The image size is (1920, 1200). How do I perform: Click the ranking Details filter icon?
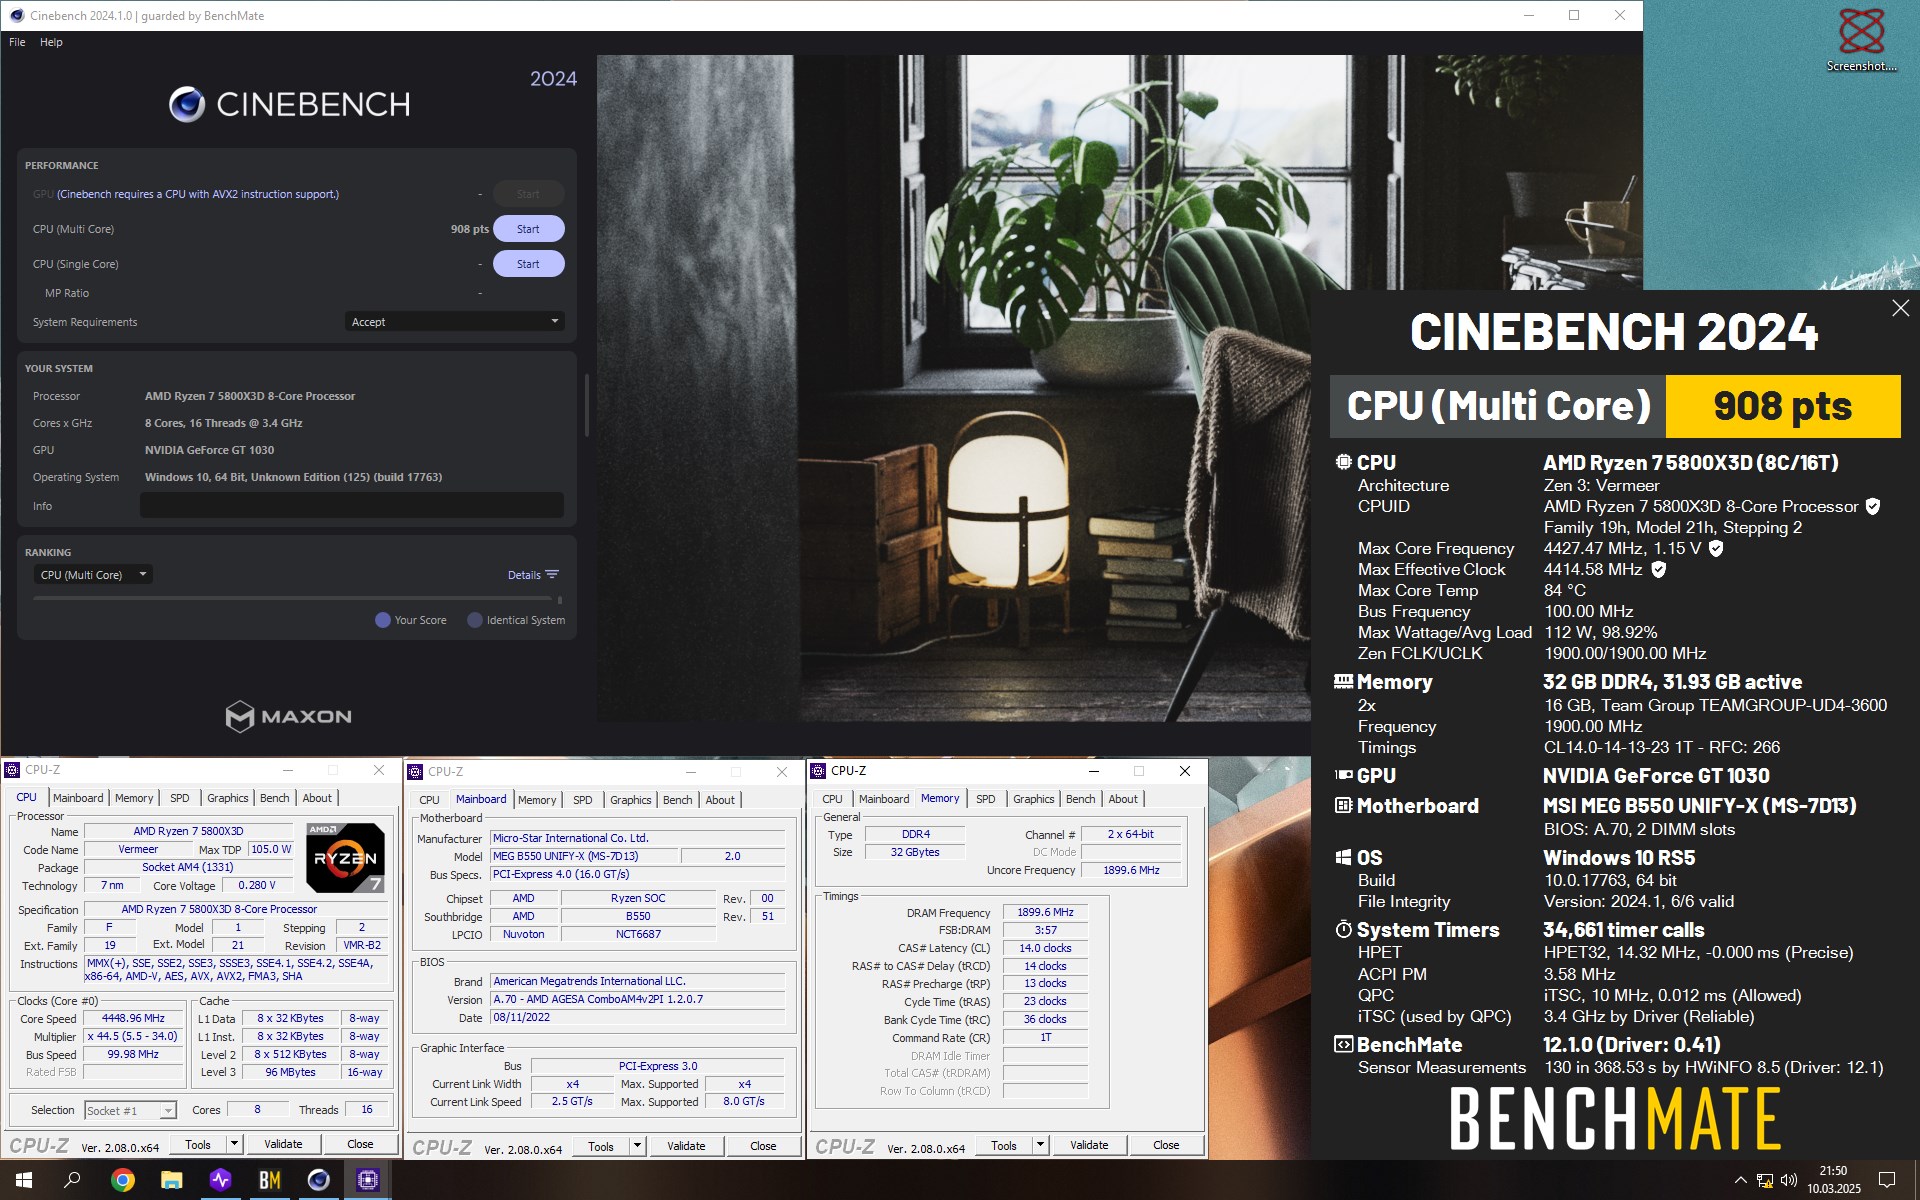click(x=552, y=574)
